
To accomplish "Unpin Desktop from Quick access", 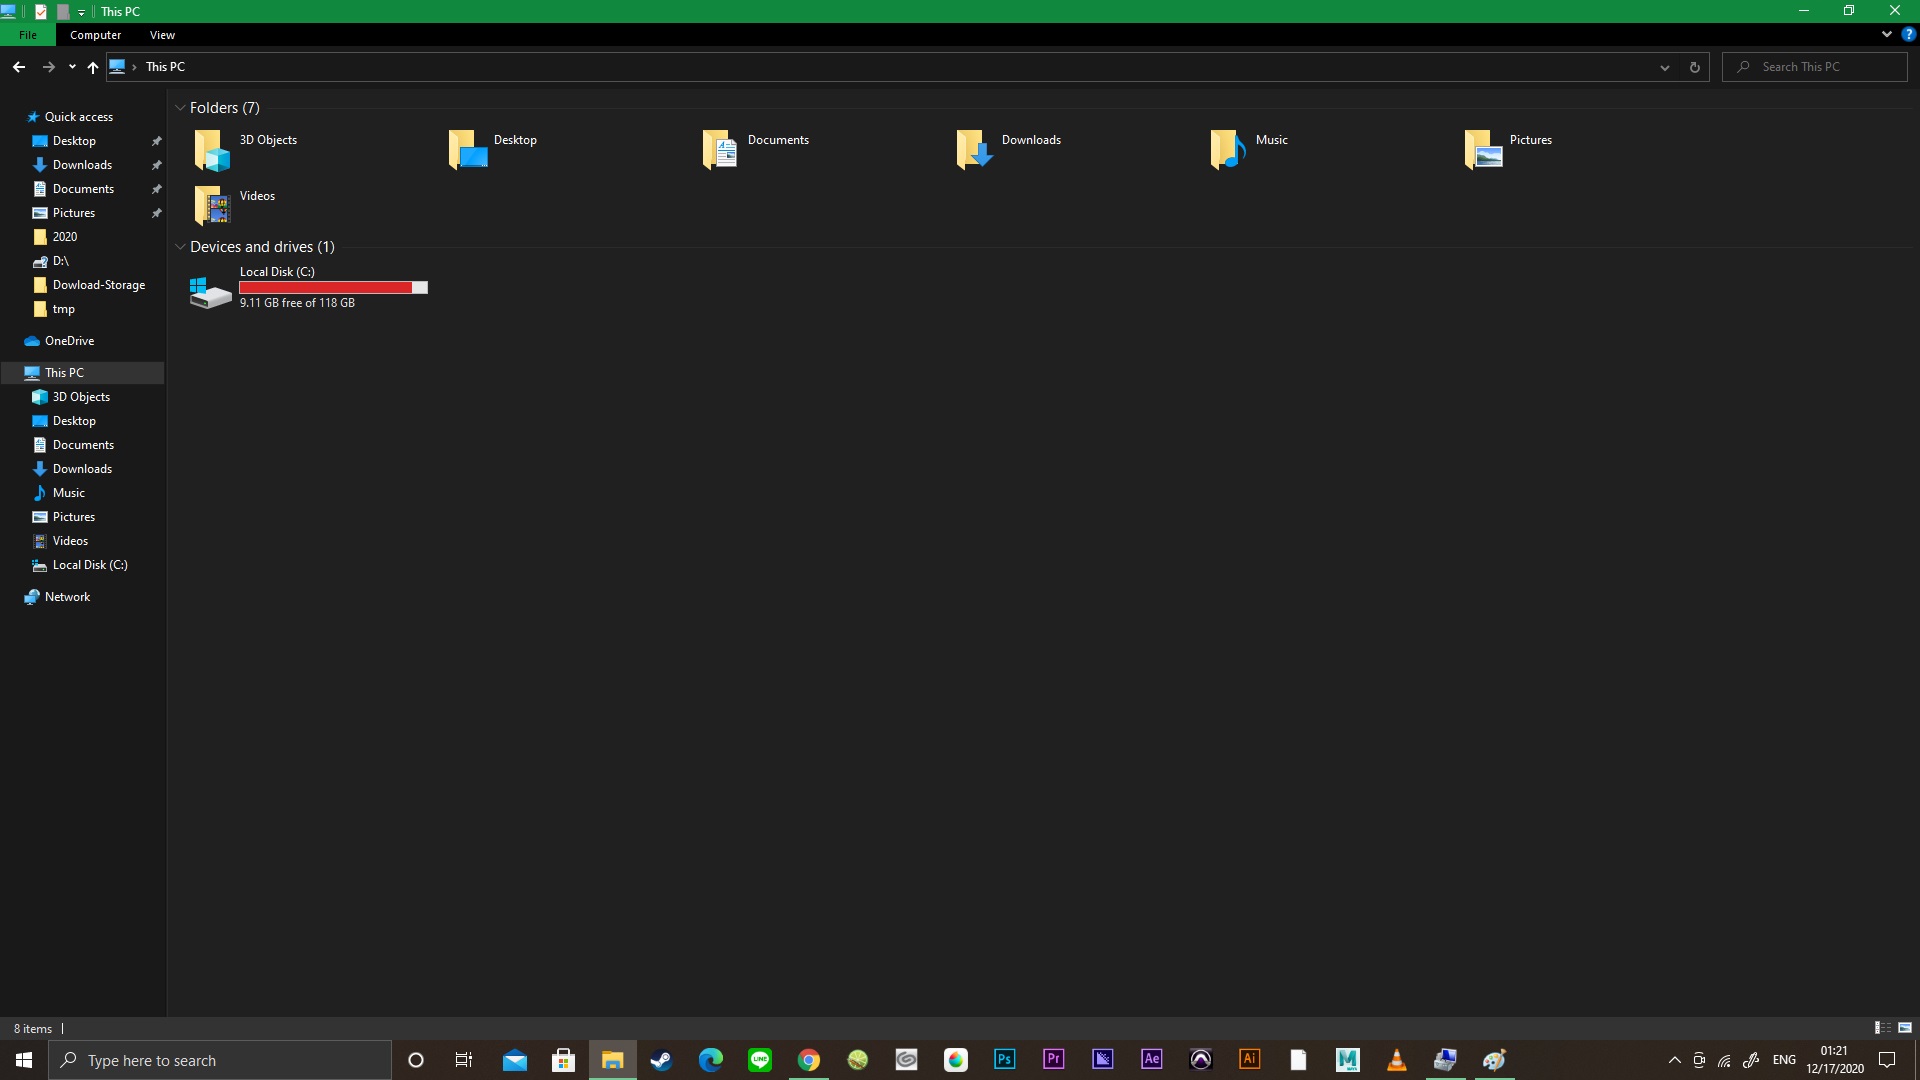I will pos(157,141).
